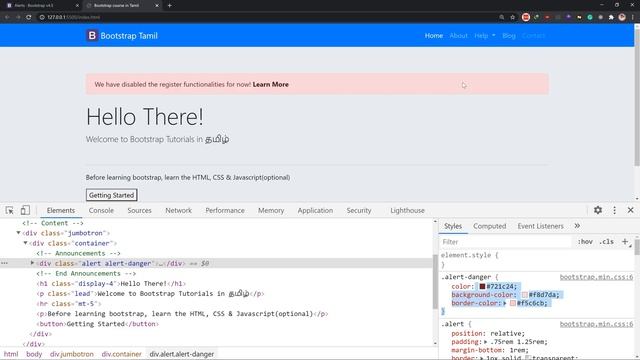Expand the padding shorthand triangle

(x=485, y=342)
